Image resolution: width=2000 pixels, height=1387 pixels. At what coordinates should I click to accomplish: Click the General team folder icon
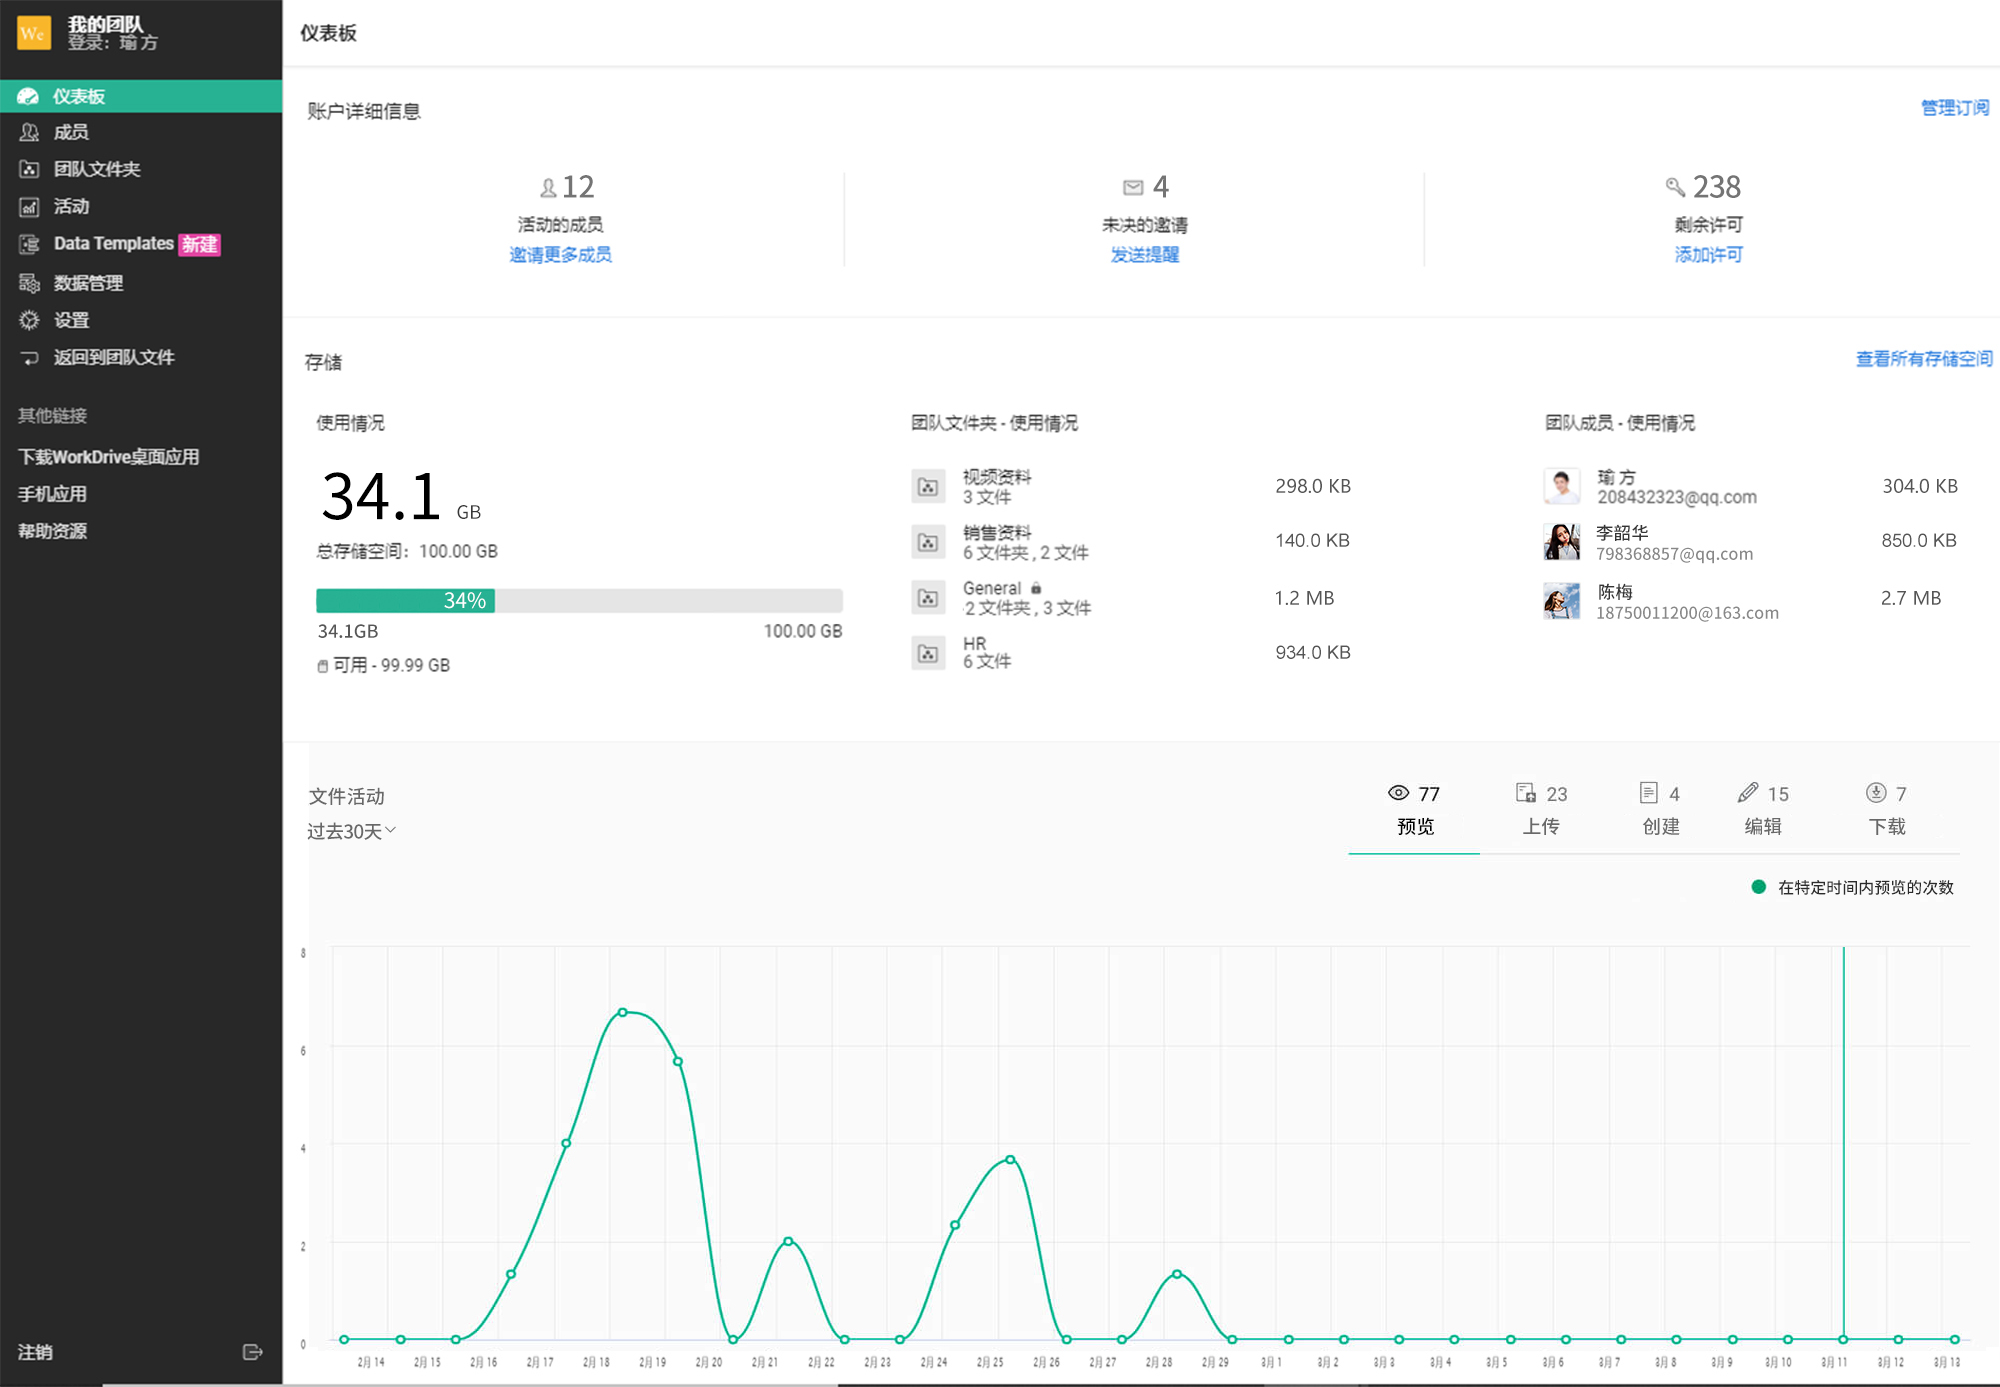tap(928, 598)
